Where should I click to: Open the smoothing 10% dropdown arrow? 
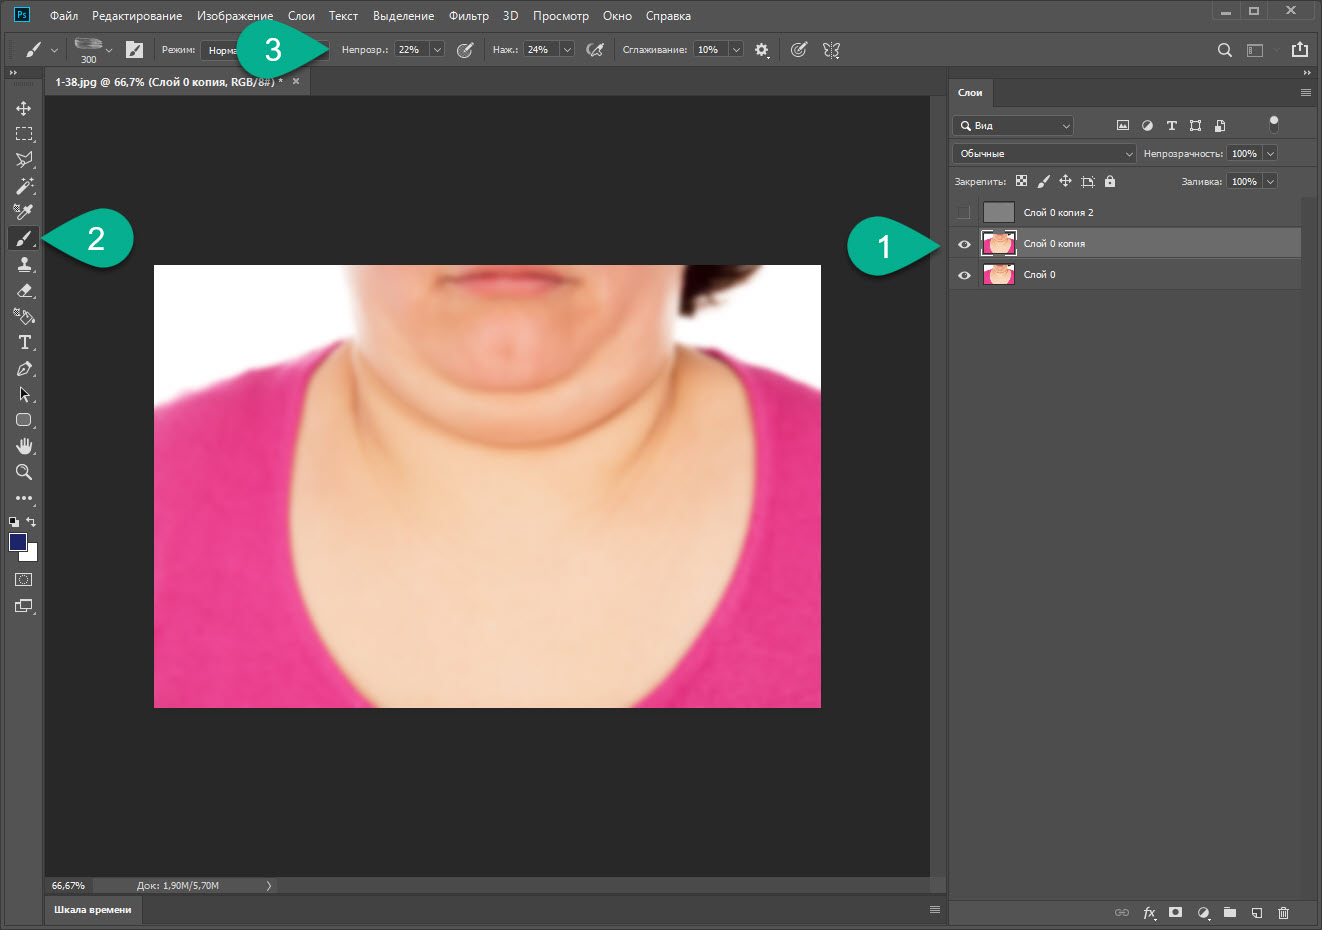[x=736, y=49]
